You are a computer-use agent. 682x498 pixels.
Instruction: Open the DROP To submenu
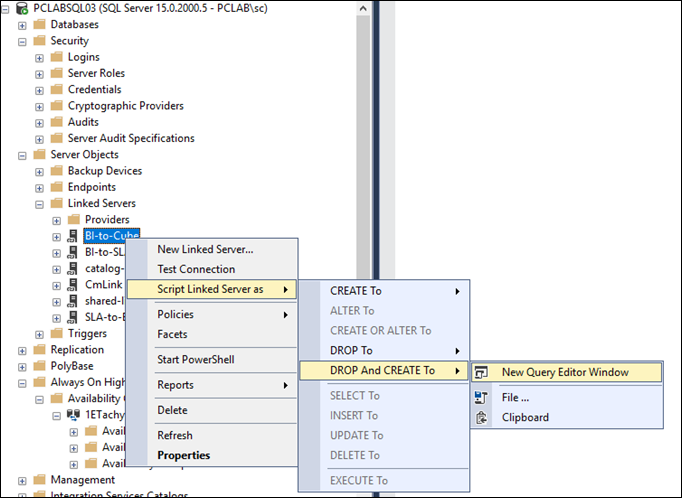click(x=351, y=351)
